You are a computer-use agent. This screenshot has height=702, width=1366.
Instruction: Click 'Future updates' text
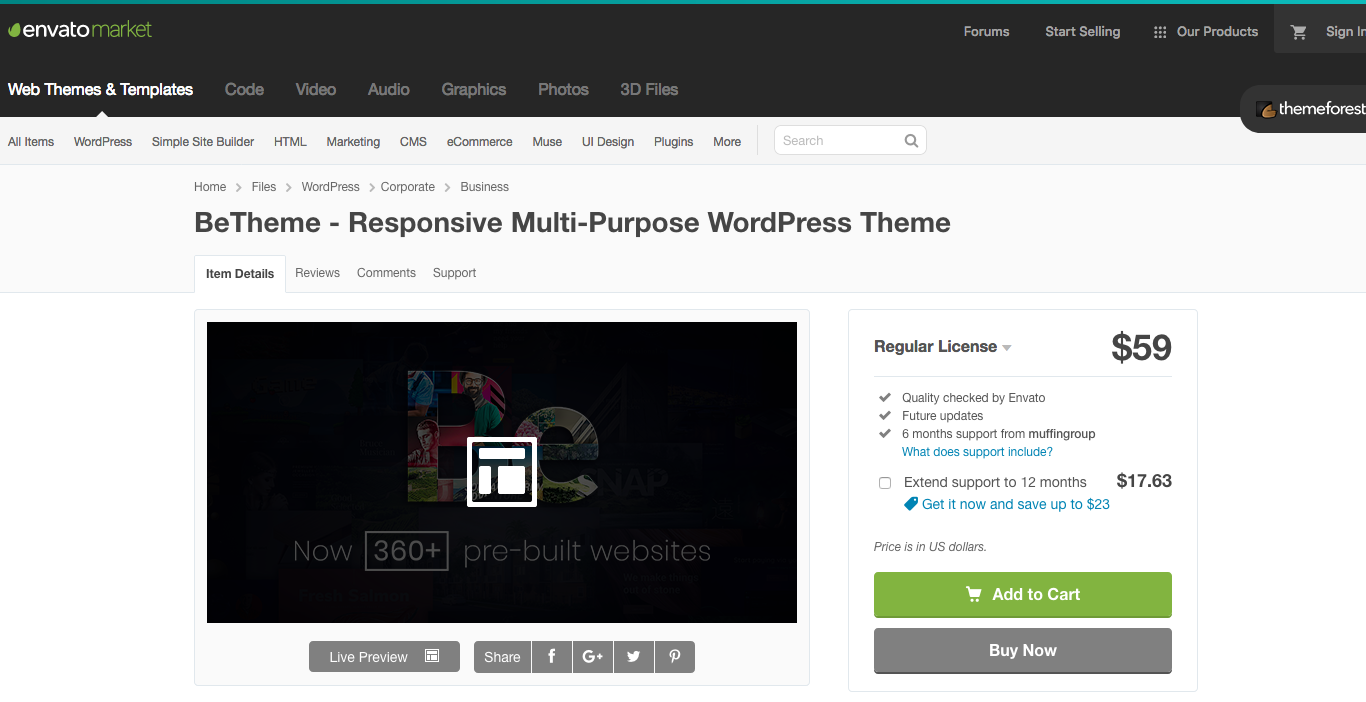coord(942,416)
